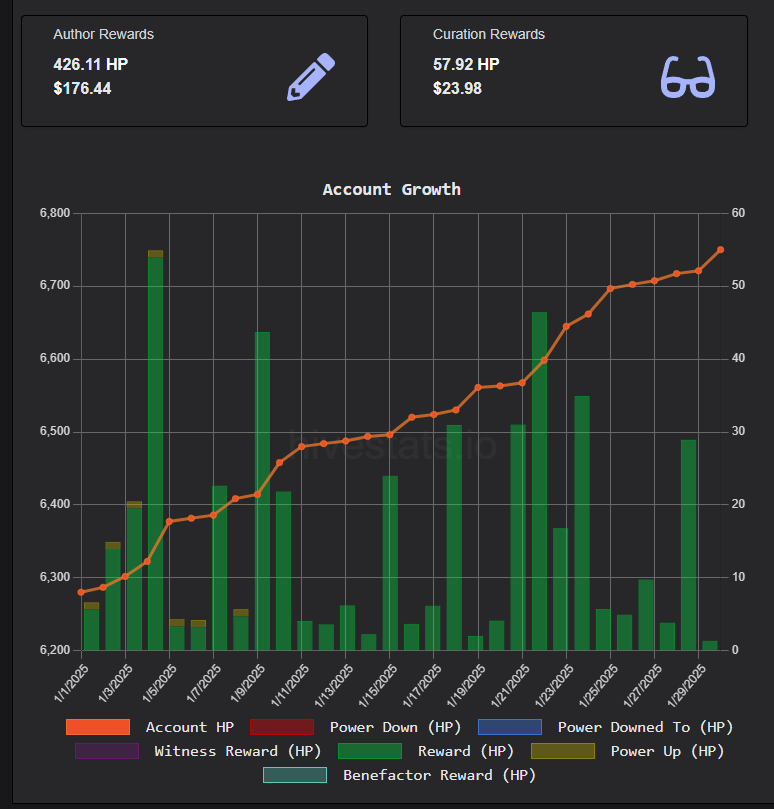Click the 6,500 left axis label
The height and width of the screenshot is (809, 774).
tap(55, 431)
